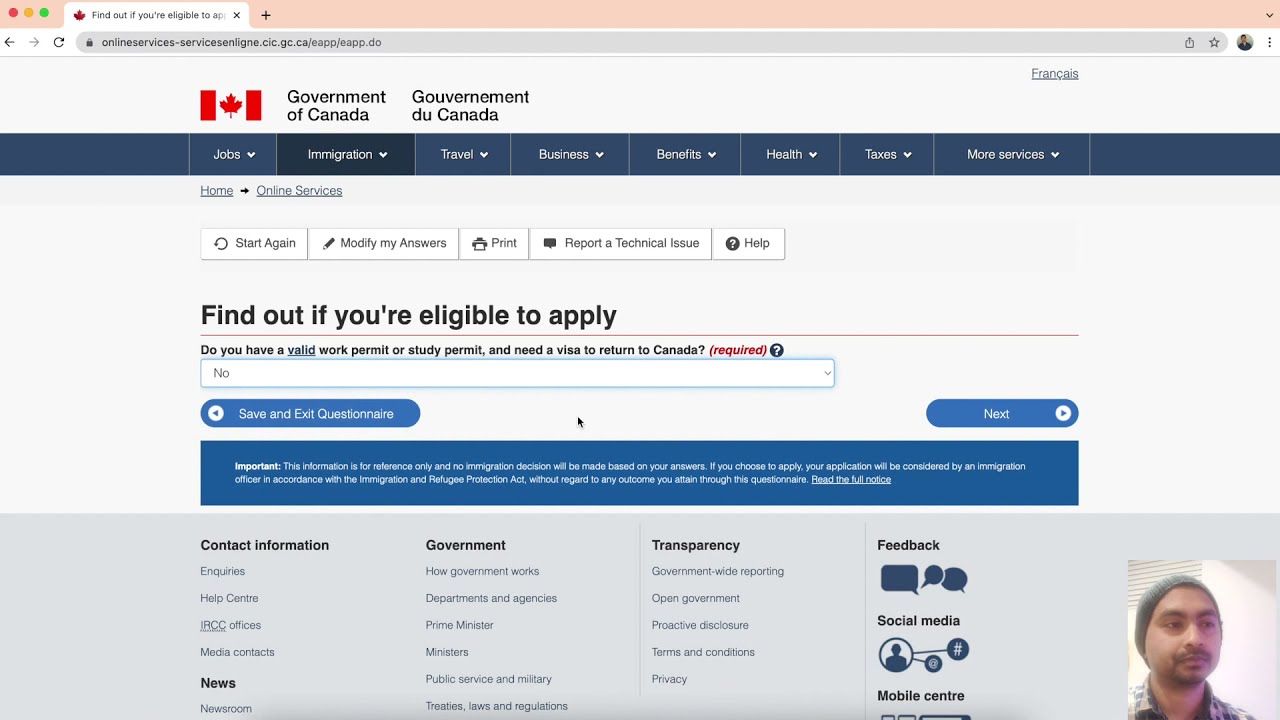Click the Government of Canada flag logo
The image size is (1280, 720).
[x=231, y=105]
